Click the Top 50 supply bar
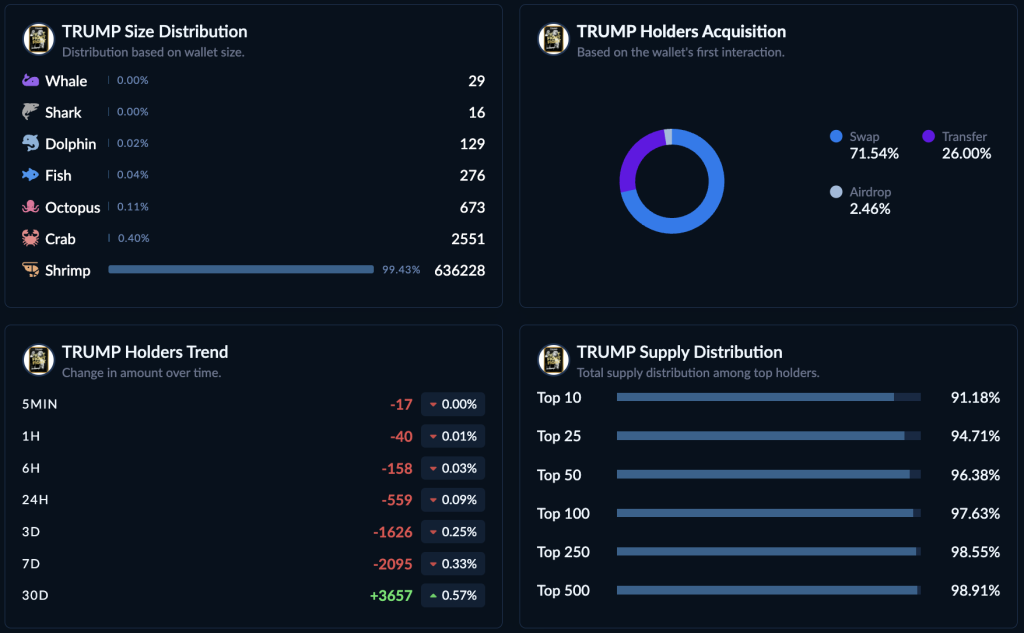 pos(769,474)
